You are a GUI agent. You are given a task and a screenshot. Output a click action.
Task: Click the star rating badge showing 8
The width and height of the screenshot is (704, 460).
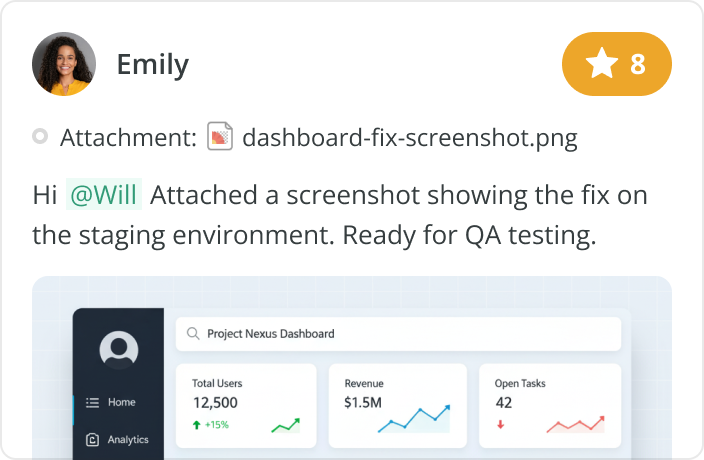tap(616, 64)
